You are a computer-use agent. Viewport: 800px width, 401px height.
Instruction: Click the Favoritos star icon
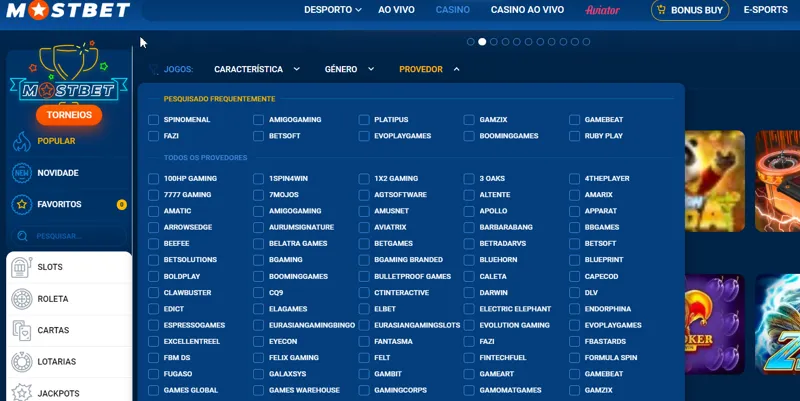22,204
